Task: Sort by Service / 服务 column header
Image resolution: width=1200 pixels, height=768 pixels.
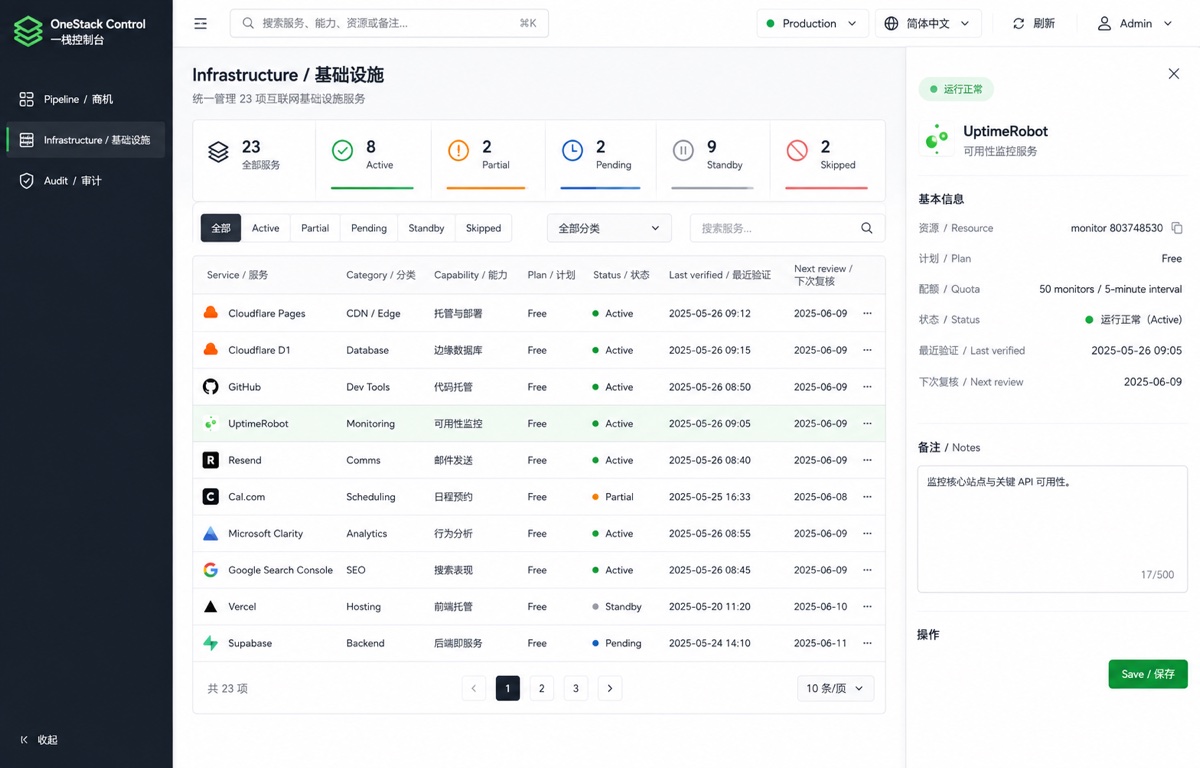Action: pos(237,275)
